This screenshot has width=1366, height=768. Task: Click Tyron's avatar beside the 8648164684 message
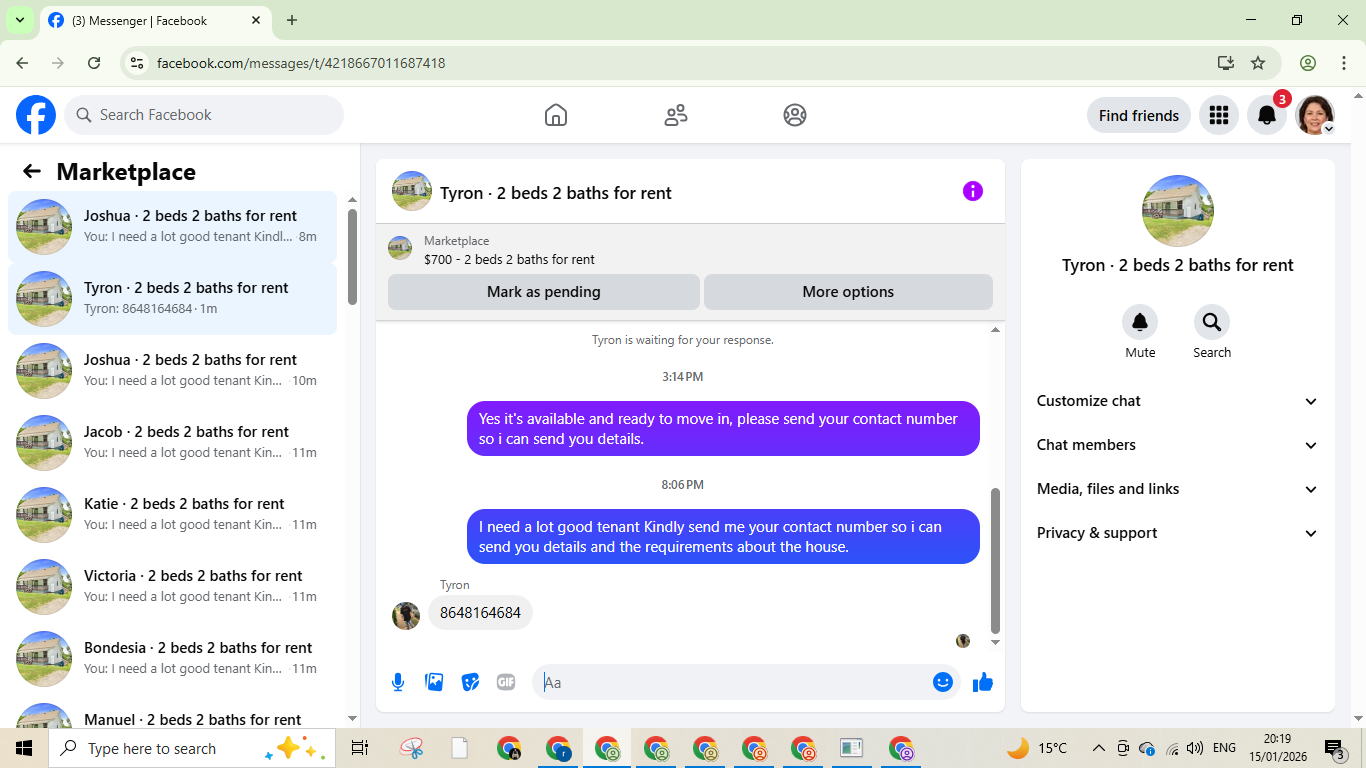[406, 615]
